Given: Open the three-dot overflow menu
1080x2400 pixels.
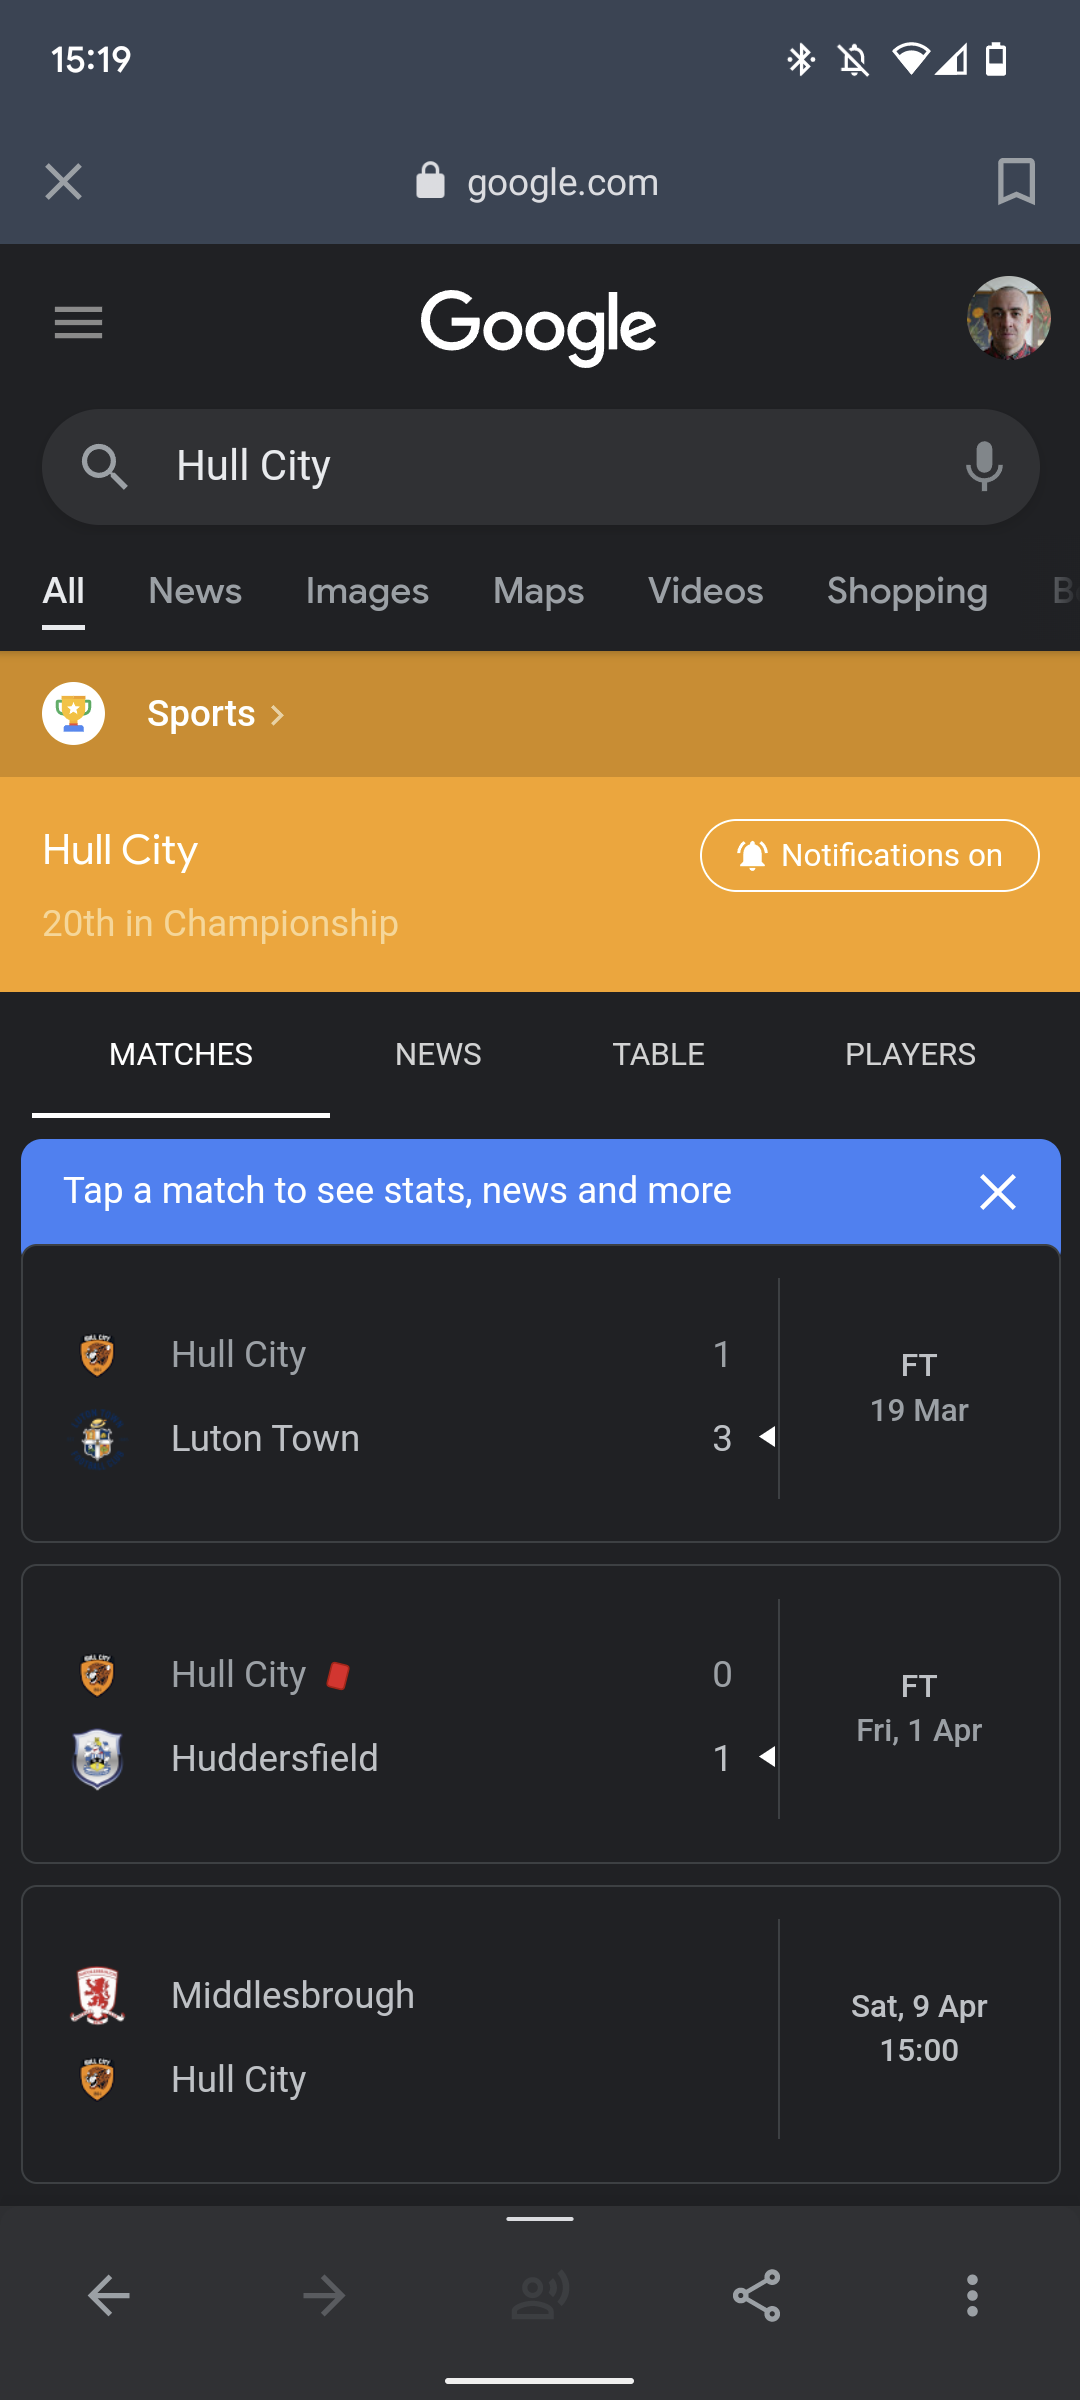Looking at the screenshot, I should [x=972, y=2295].
